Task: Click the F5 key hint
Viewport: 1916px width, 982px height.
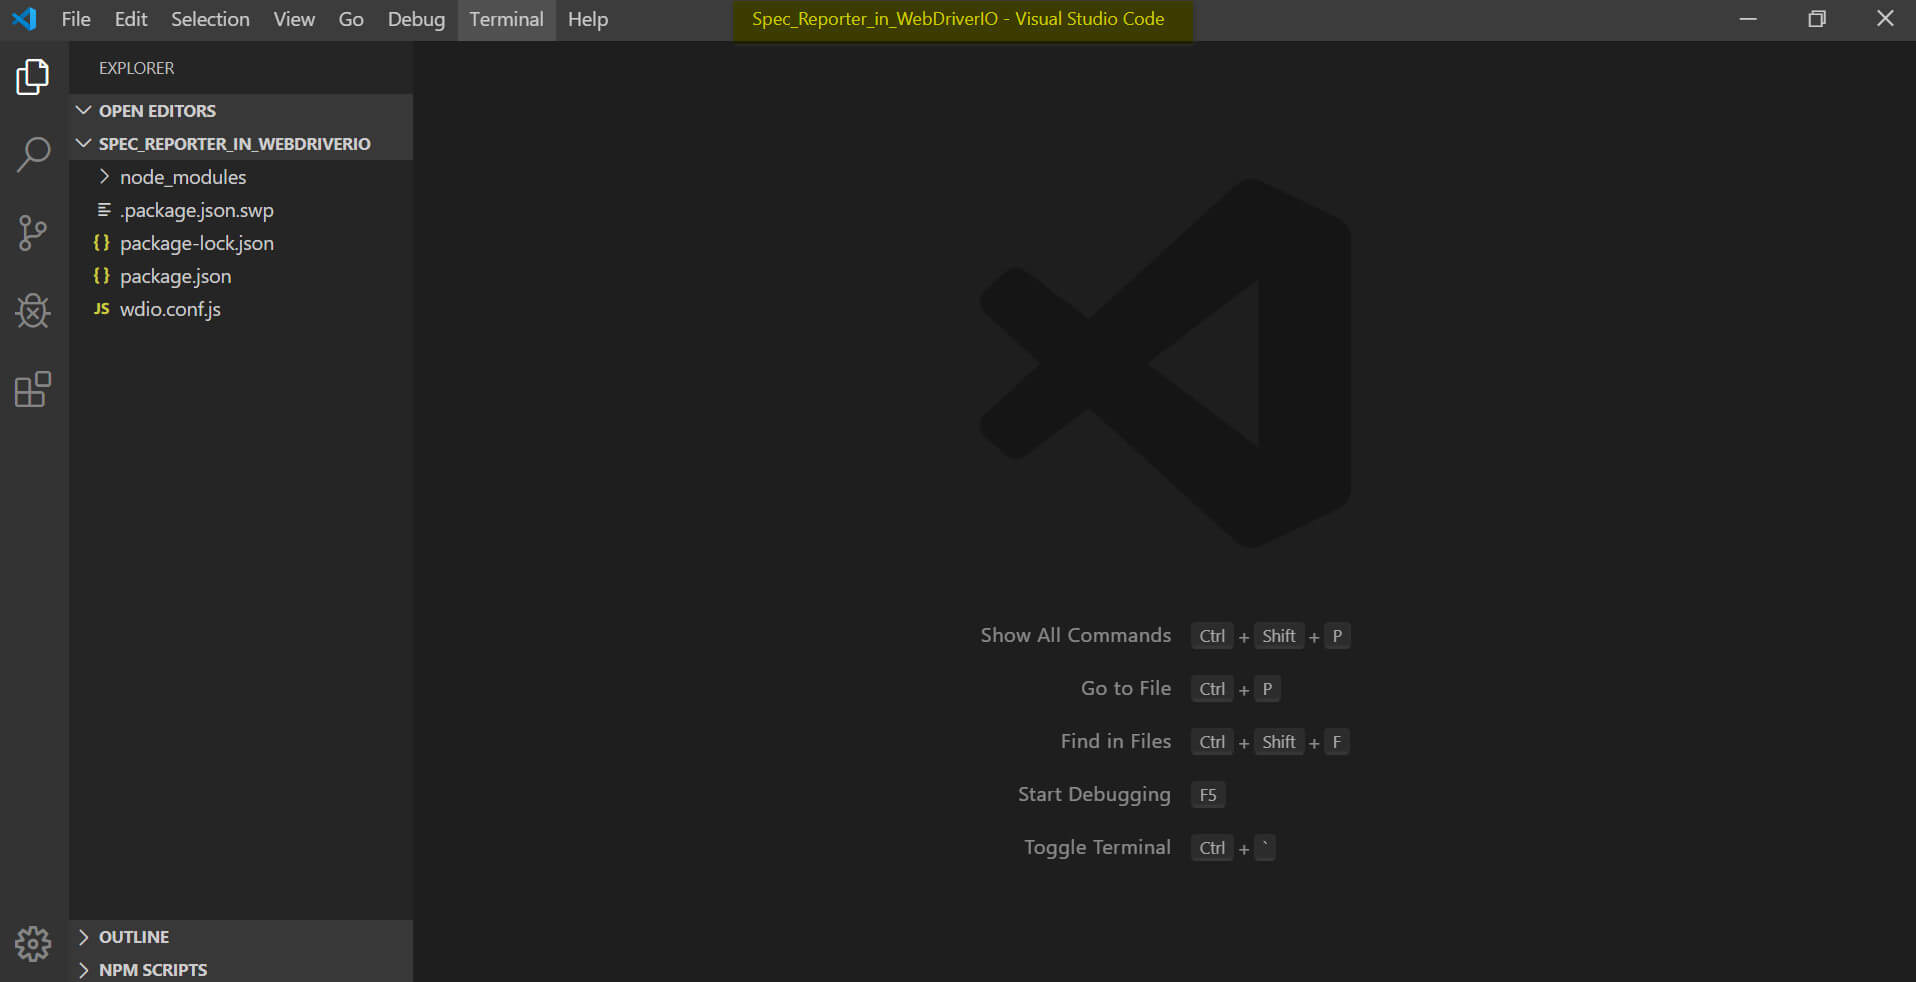Action: [1208, 795]
